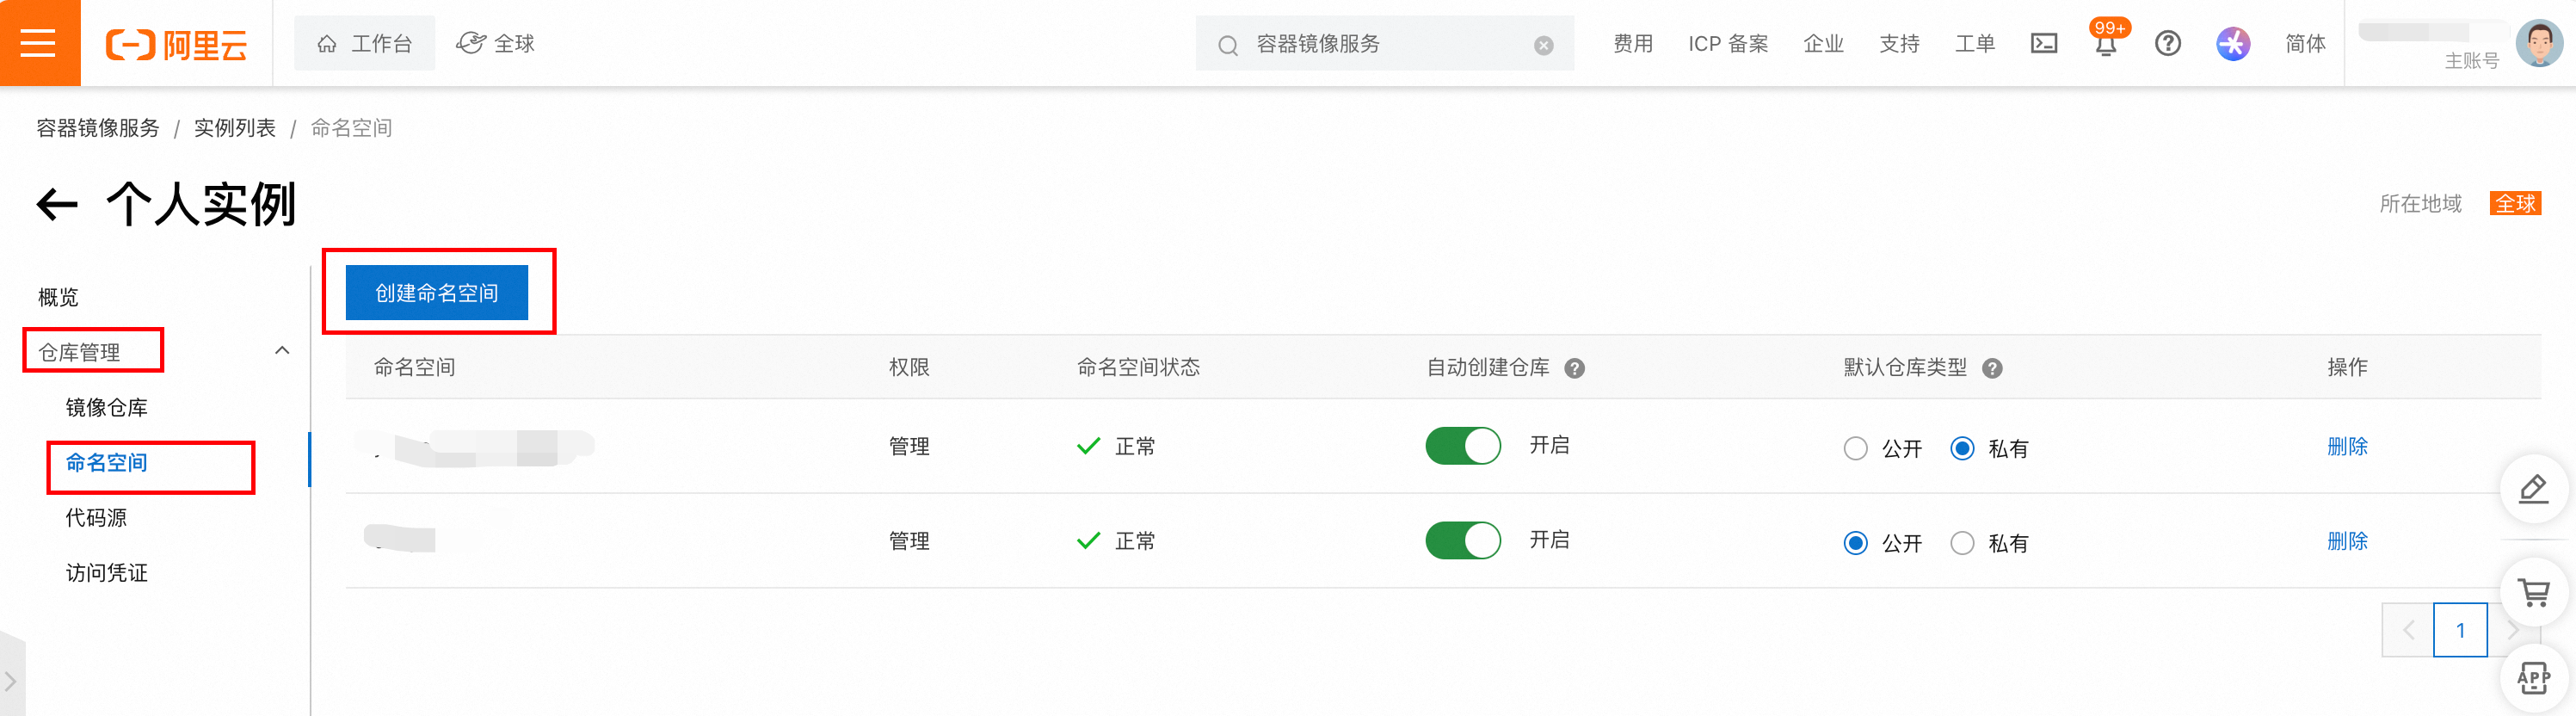The width and height of the screenshot is (2576, 716).
Task: Open the Cloud Shell terminal icon
Action: pos(2044,43)
